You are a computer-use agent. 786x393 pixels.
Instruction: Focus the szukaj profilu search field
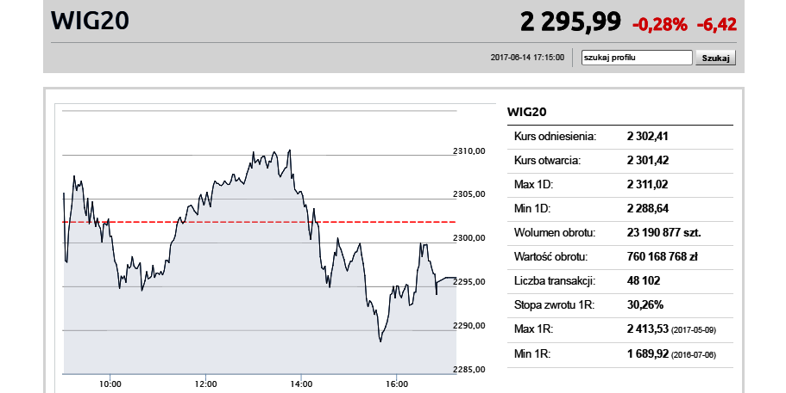click(x=636, y=58)
